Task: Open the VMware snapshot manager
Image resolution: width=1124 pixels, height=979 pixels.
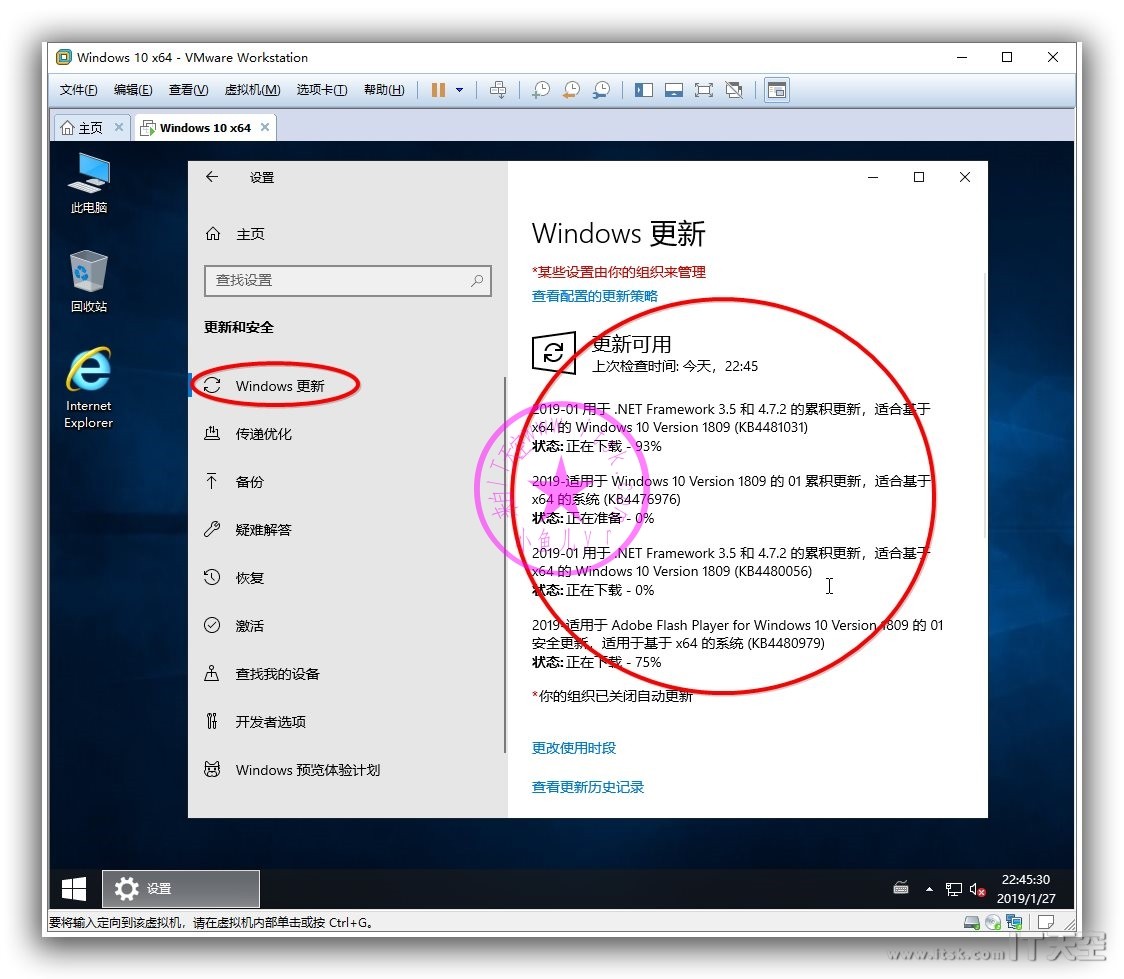Action: tap(601, 90)
